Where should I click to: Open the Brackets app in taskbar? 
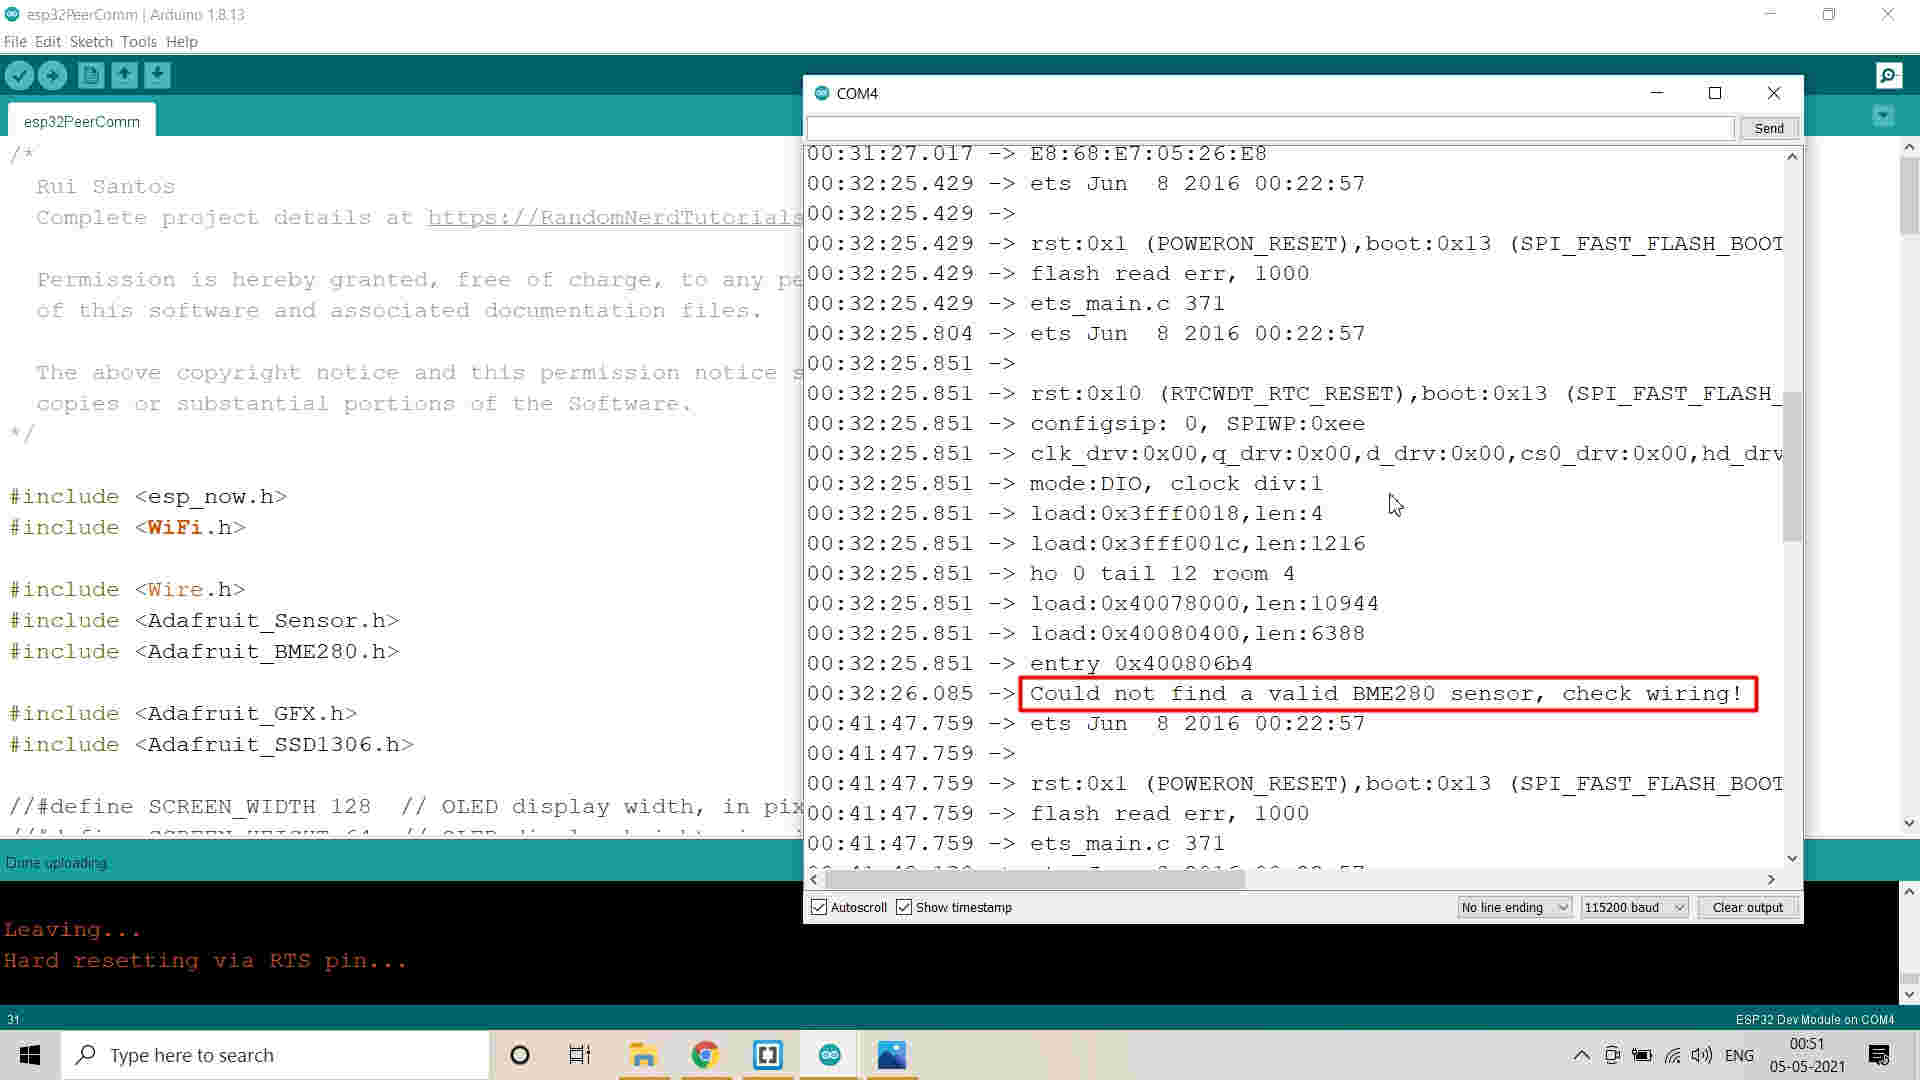(x=767, y=1055)
